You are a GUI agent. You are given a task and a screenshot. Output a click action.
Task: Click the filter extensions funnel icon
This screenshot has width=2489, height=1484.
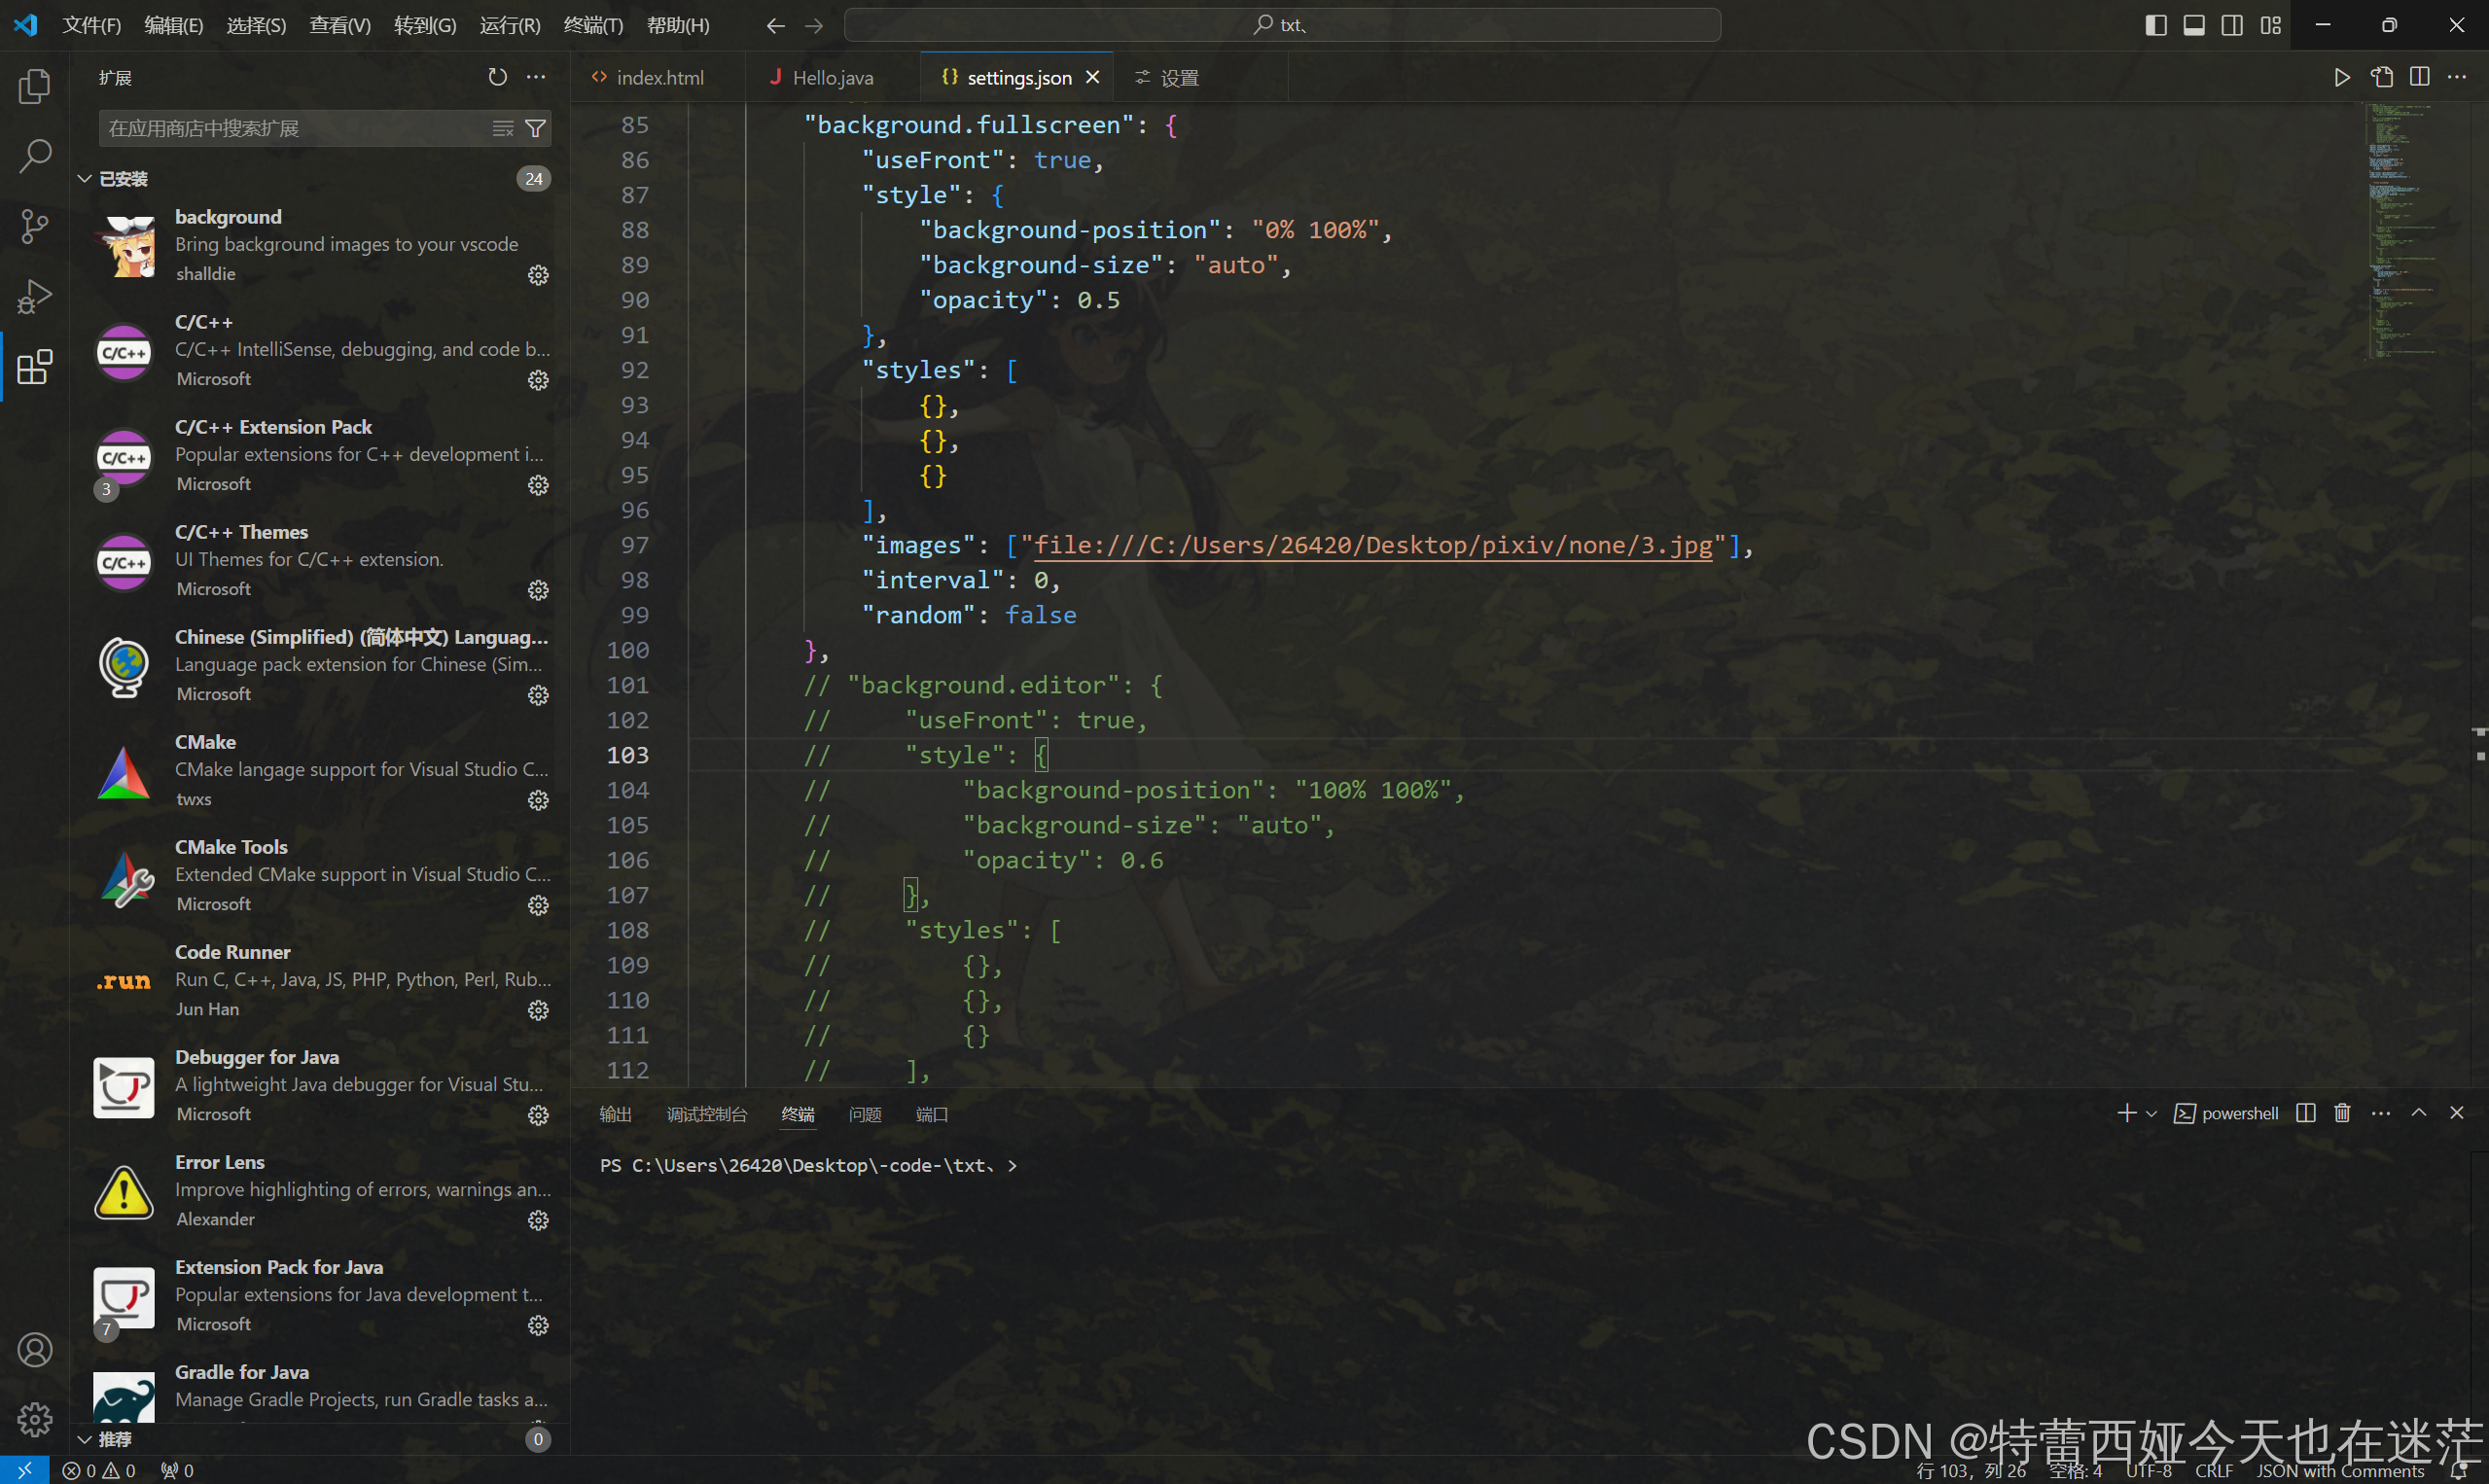[x=536, y=128]
